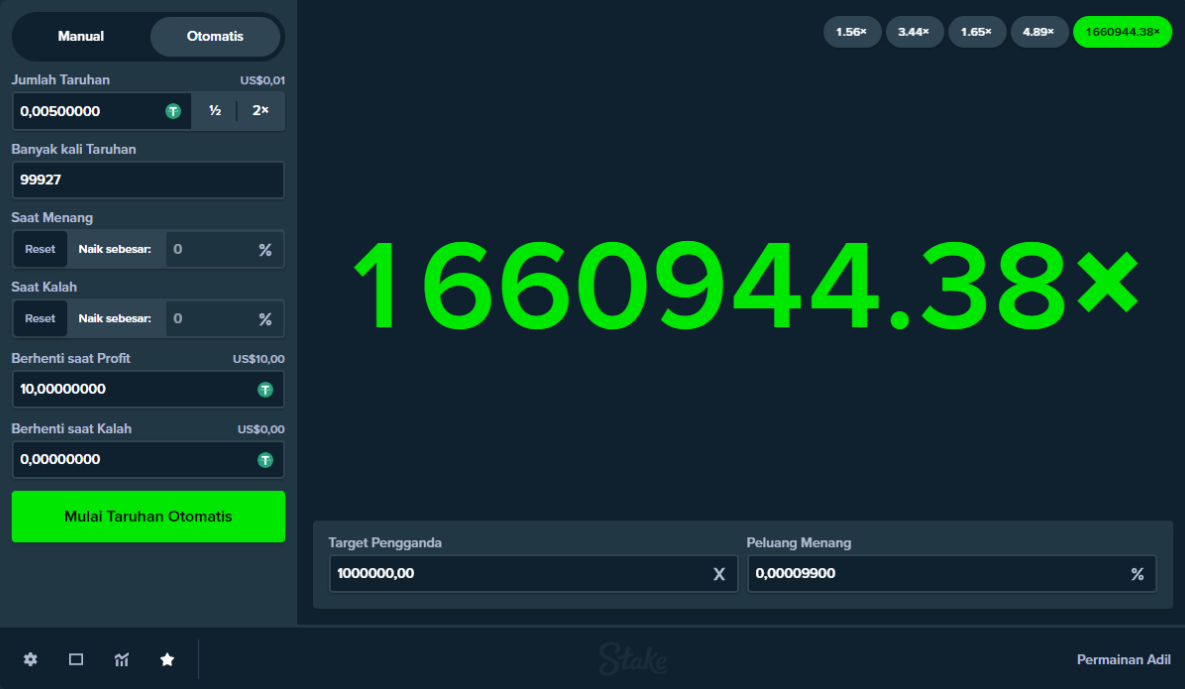The width and height of the screenshot is (1185, 689).
Task: Click the percent icon in Peluang Menang field
Action: click(x=1137, y=574)
